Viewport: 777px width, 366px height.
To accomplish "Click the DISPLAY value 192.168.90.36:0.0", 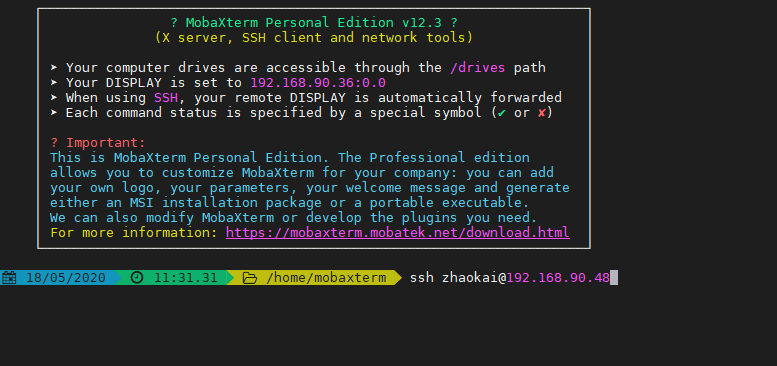I will pyautogui.click(x=318, y=82).
